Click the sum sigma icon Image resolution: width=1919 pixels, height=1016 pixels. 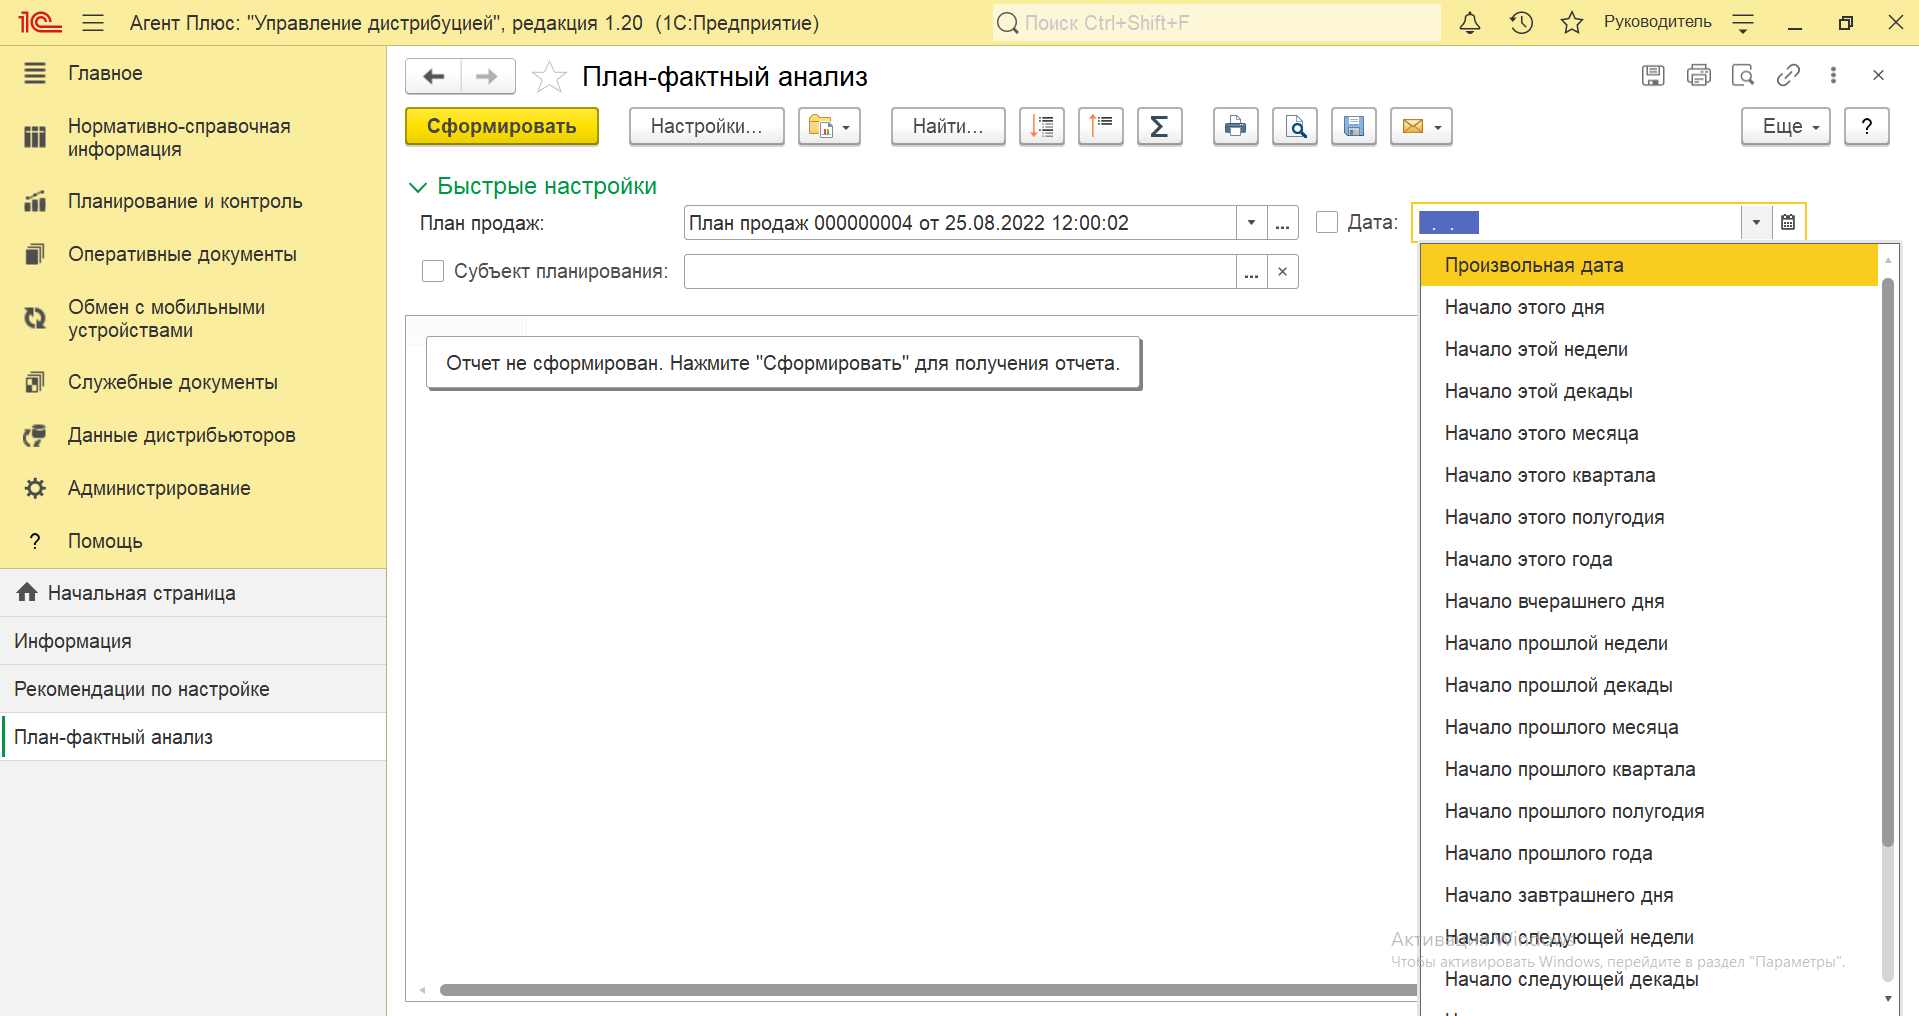pyautogui.click(x=1159, y=127)
